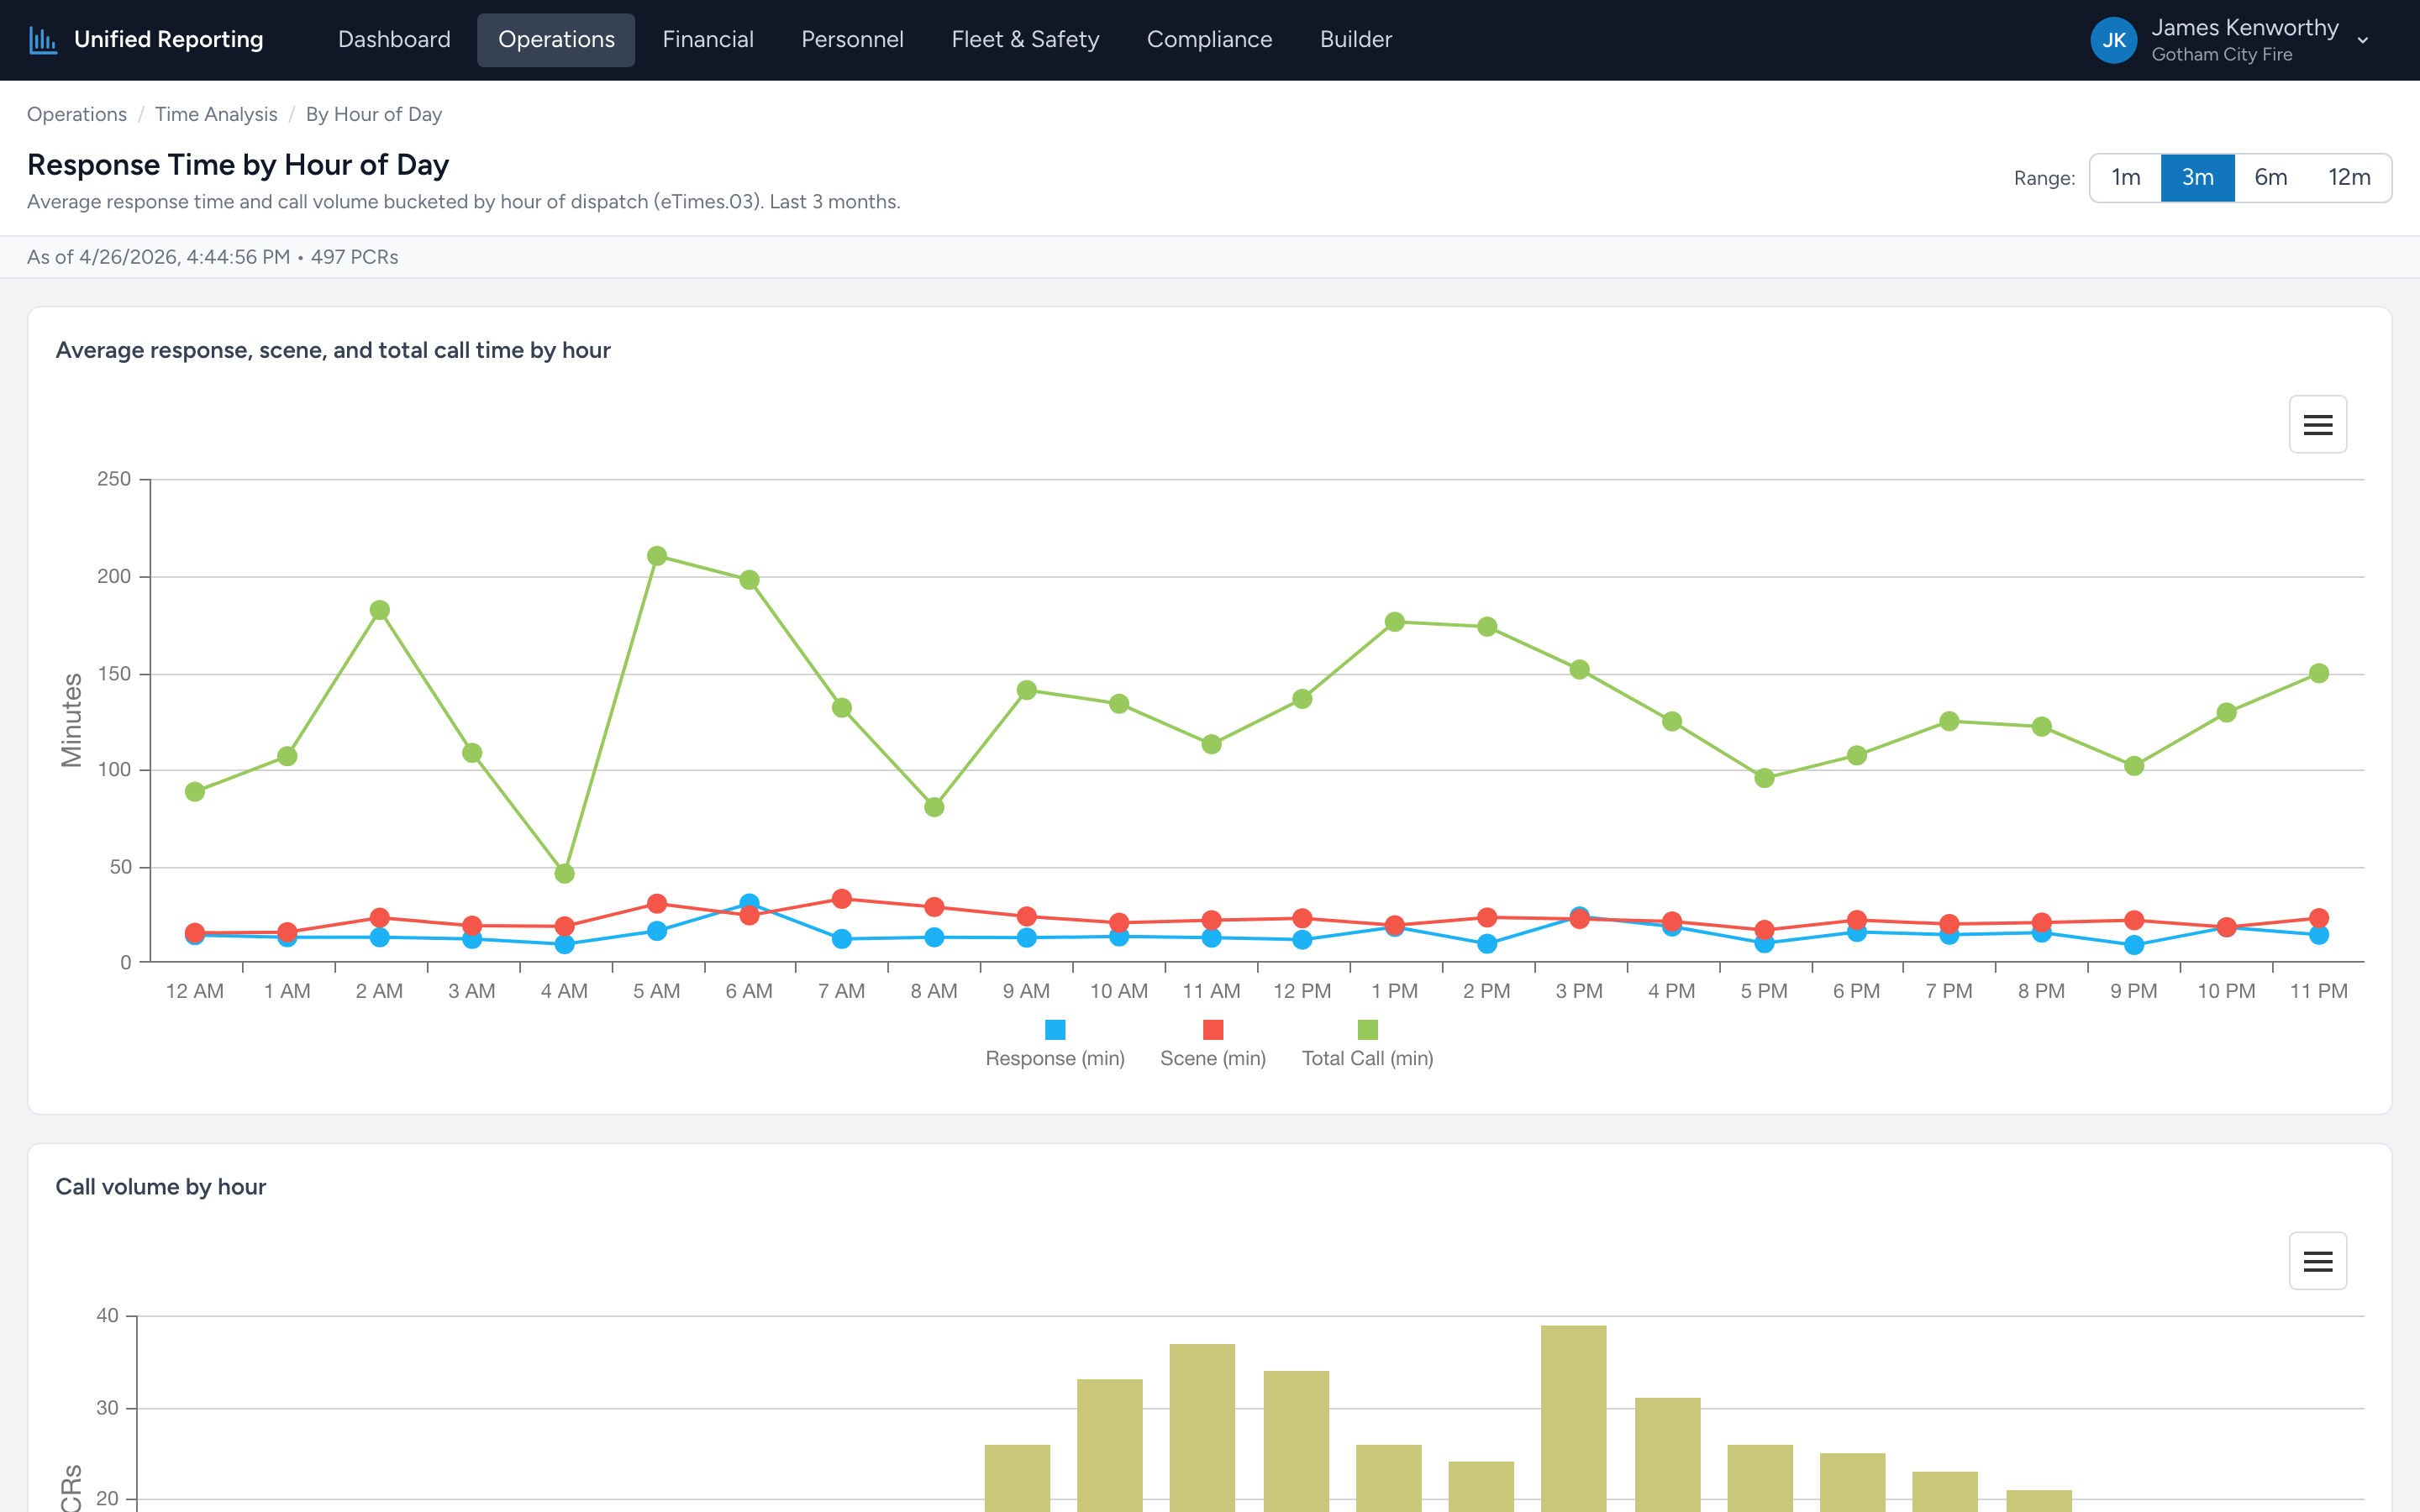Screen dimensions: 2420x1512
Task: Switch range to 6m
Action: pos(2270,178)
